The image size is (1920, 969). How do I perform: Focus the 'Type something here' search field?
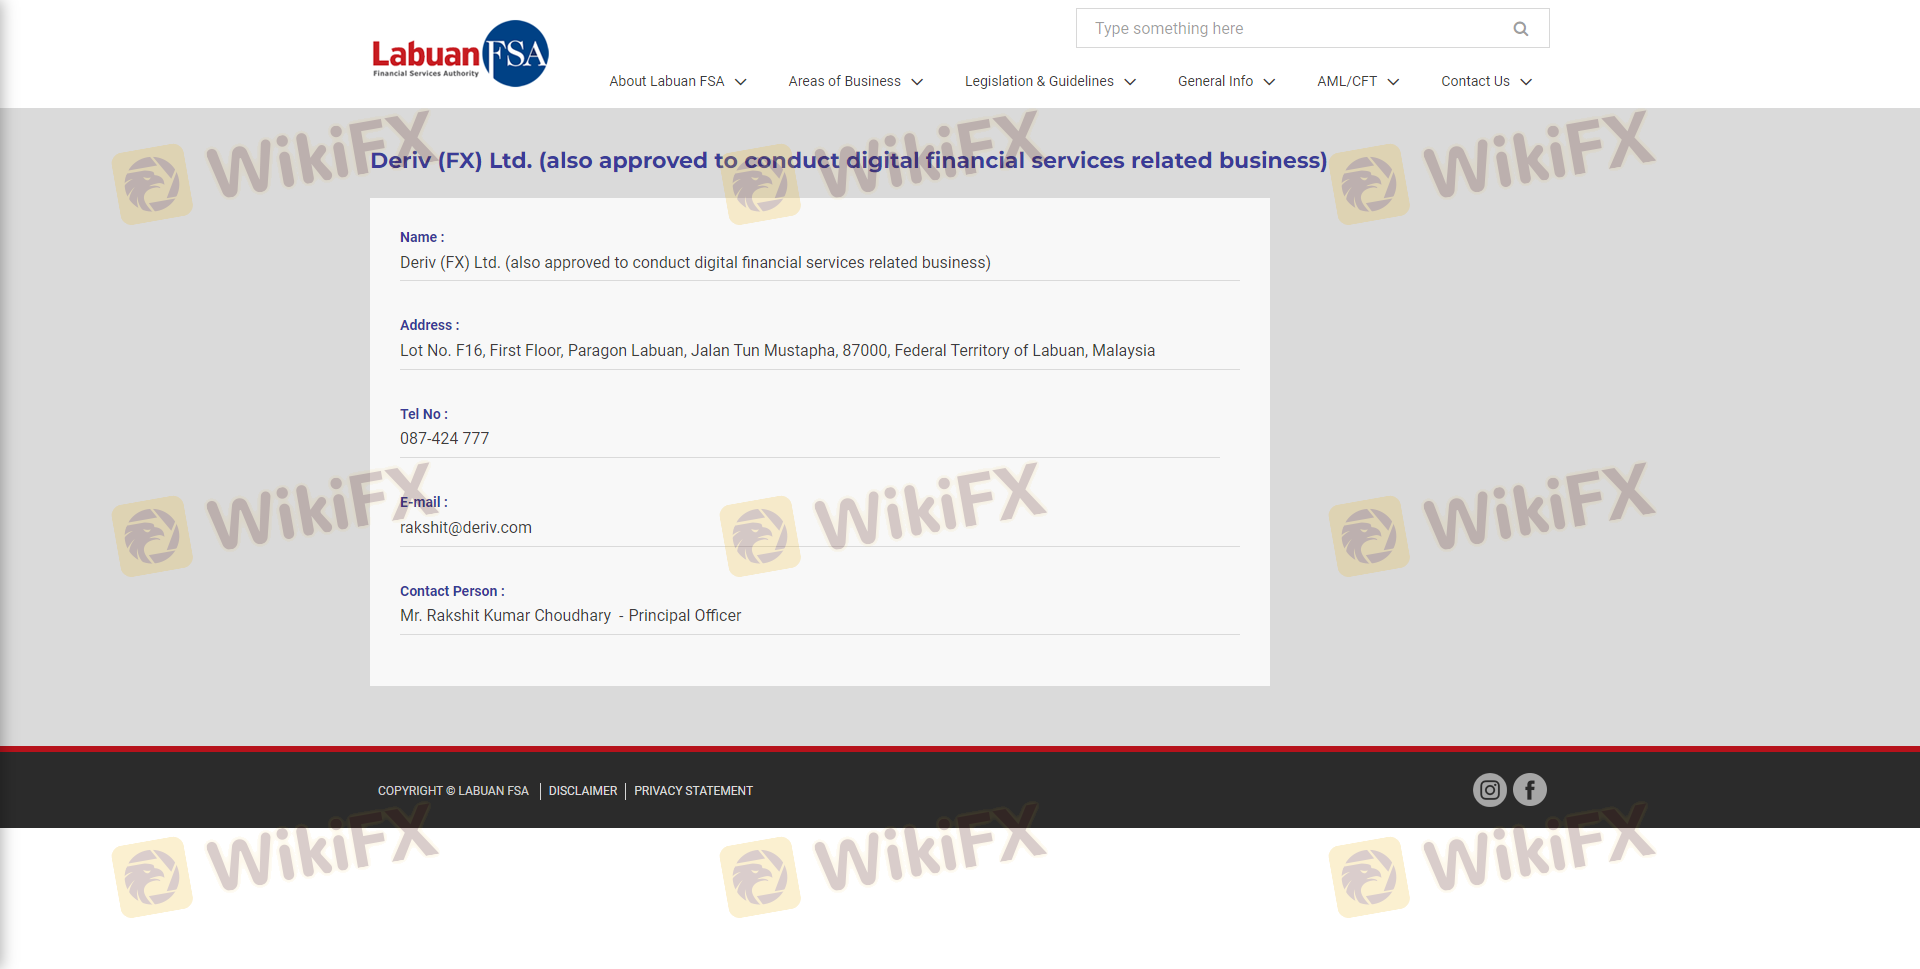[1290, 29]
